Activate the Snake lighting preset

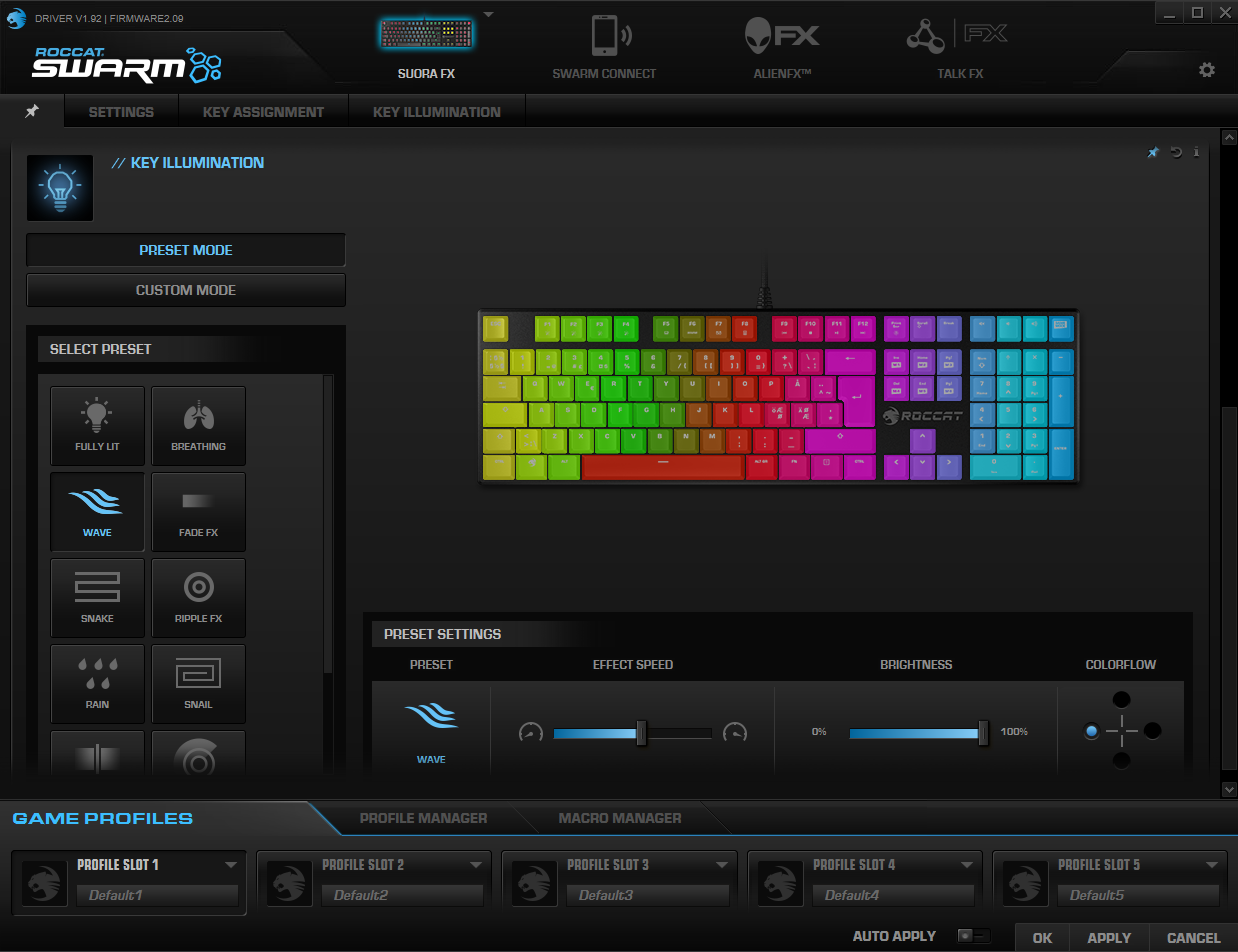coord(97,598)
